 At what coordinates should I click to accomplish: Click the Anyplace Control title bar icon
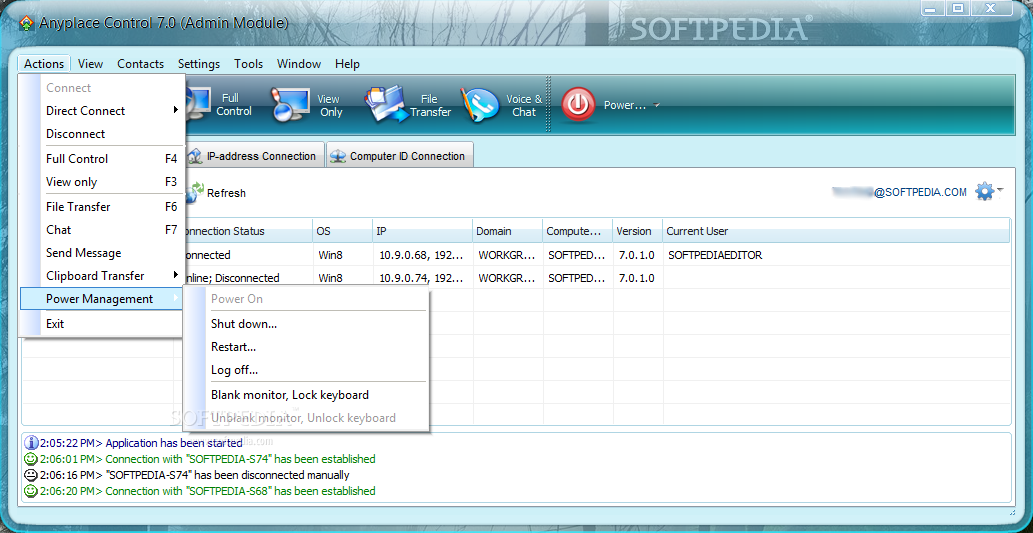(x=26, y=24)
